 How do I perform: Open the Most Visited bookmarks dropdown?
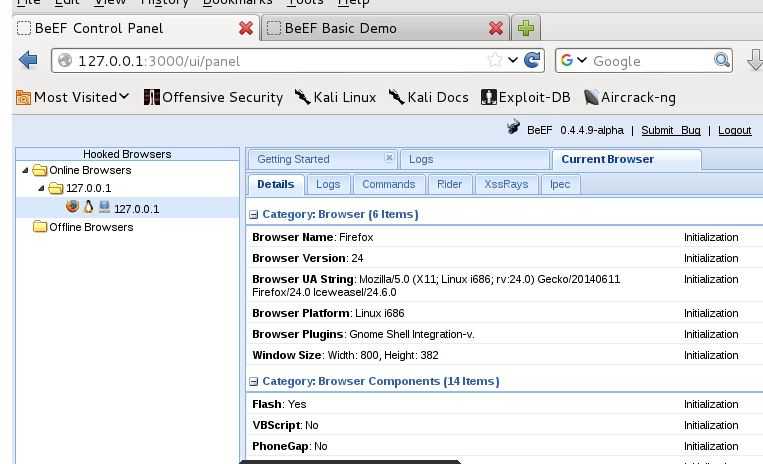click(73, 97)
